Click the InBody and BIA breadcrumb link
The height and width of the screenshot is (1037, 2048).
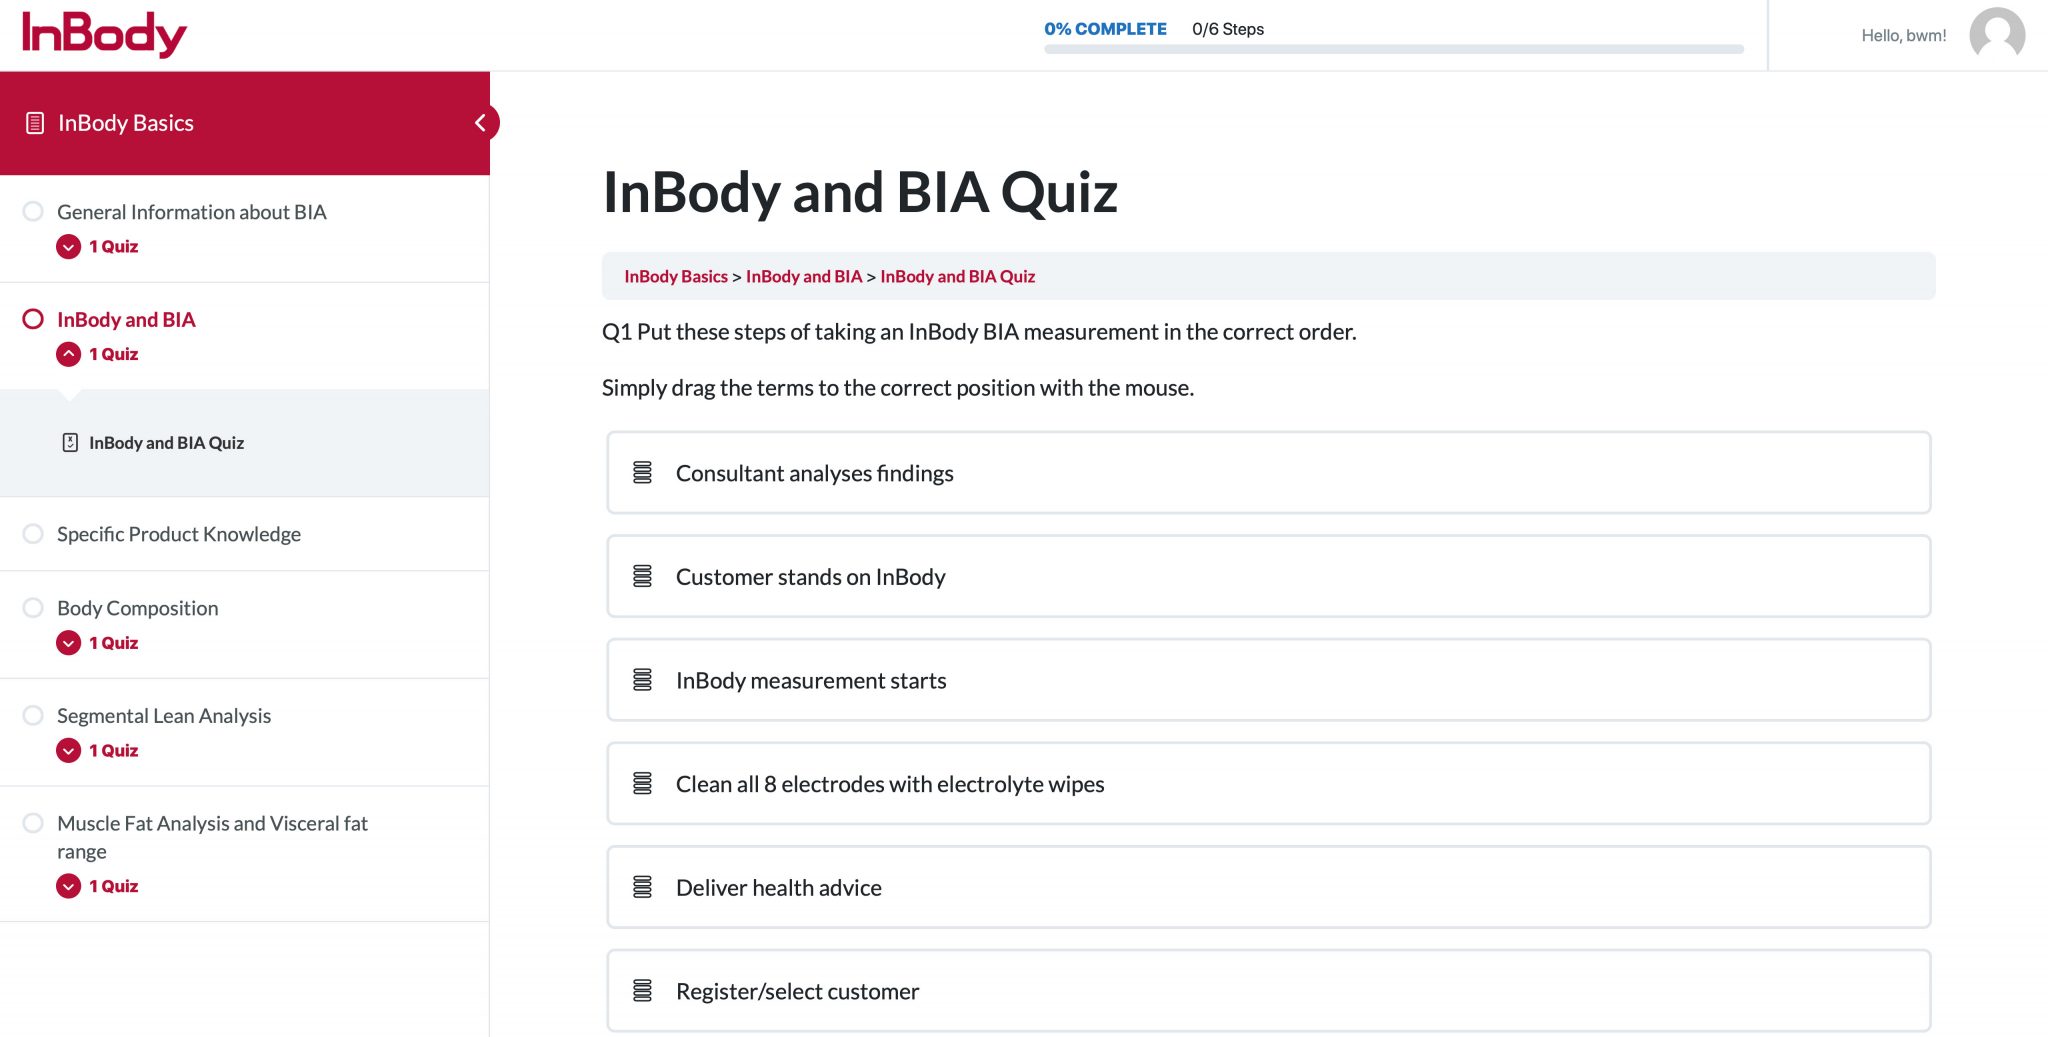(804, 276)
